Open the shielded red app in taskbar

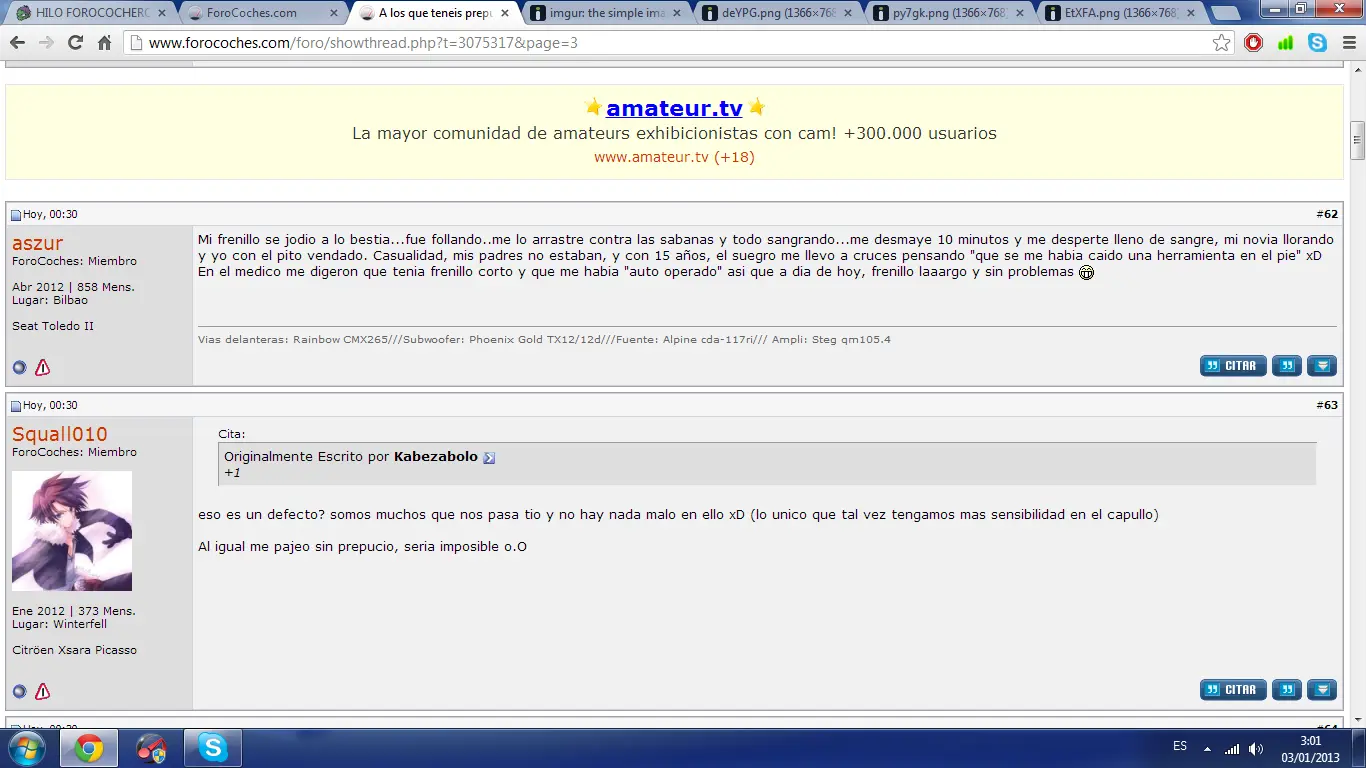pyautogui.click(x=151, y=748)
